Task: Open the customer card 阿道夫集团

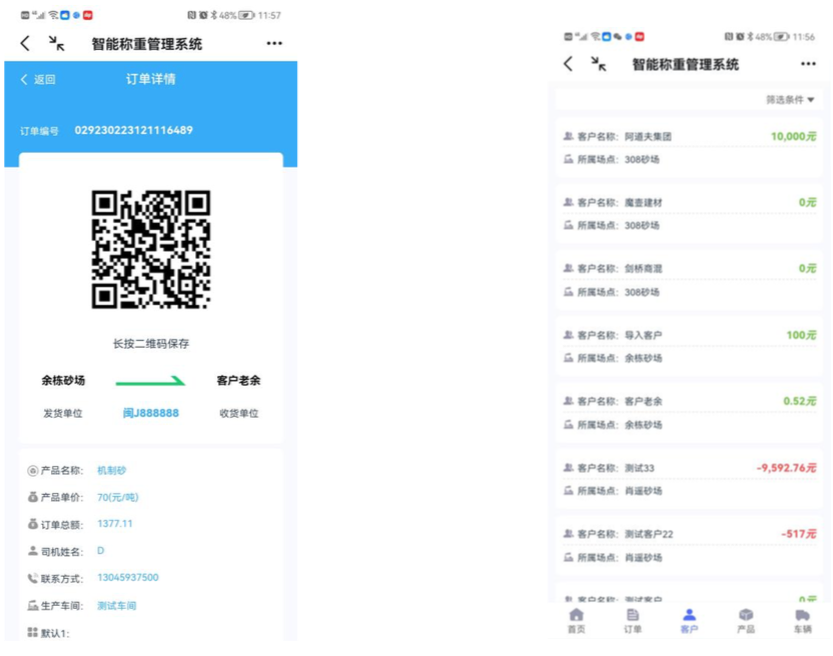Action: tap(689, 148)
